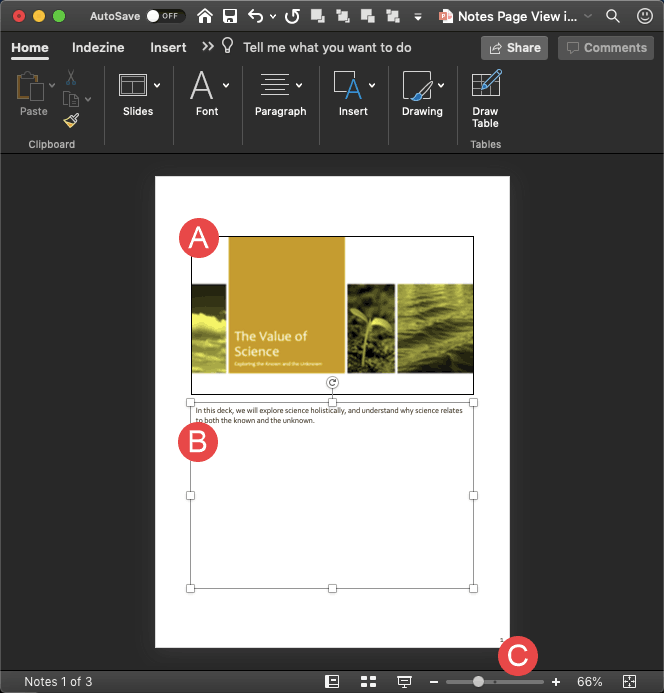The width and height of the screenshot is (664, 693).
Task: Click Bring Forward icon in Quick Access toolbar
Action: click(x=317, y=16)
